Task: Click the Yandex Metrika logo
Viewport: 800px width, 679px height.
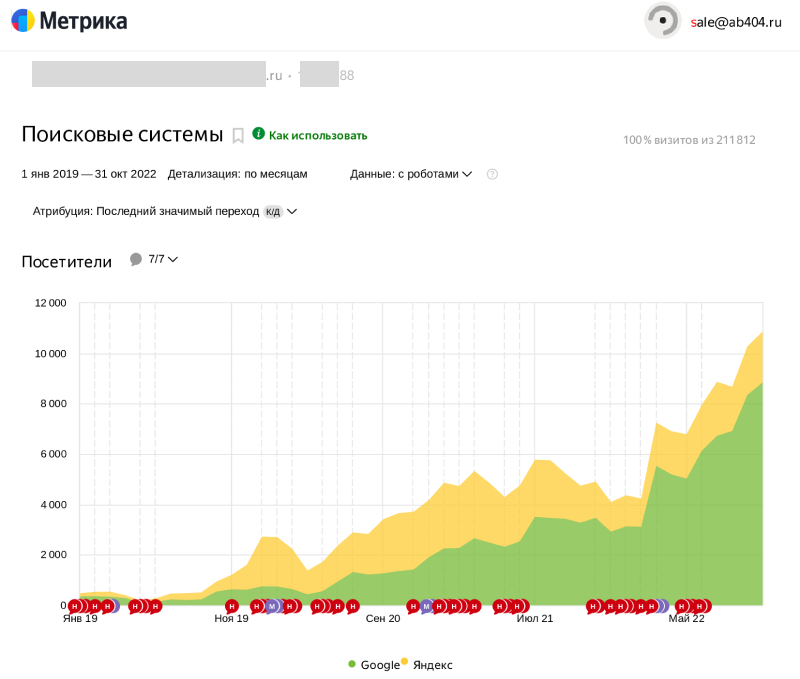Action: [x=69, y=21]
